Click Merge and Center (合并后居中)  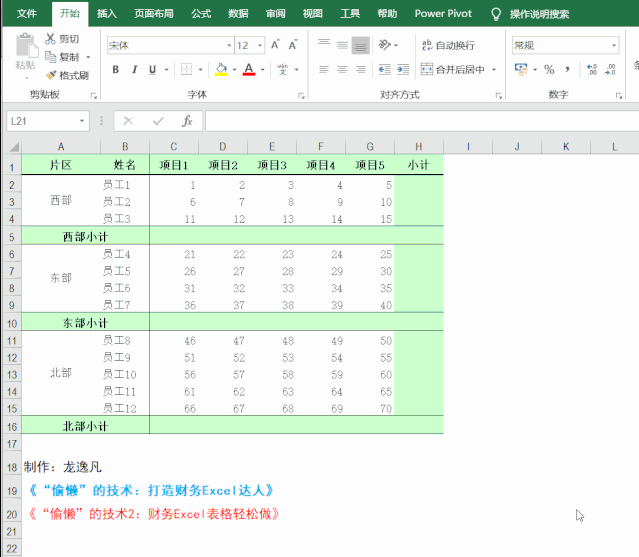pos(452,70)
